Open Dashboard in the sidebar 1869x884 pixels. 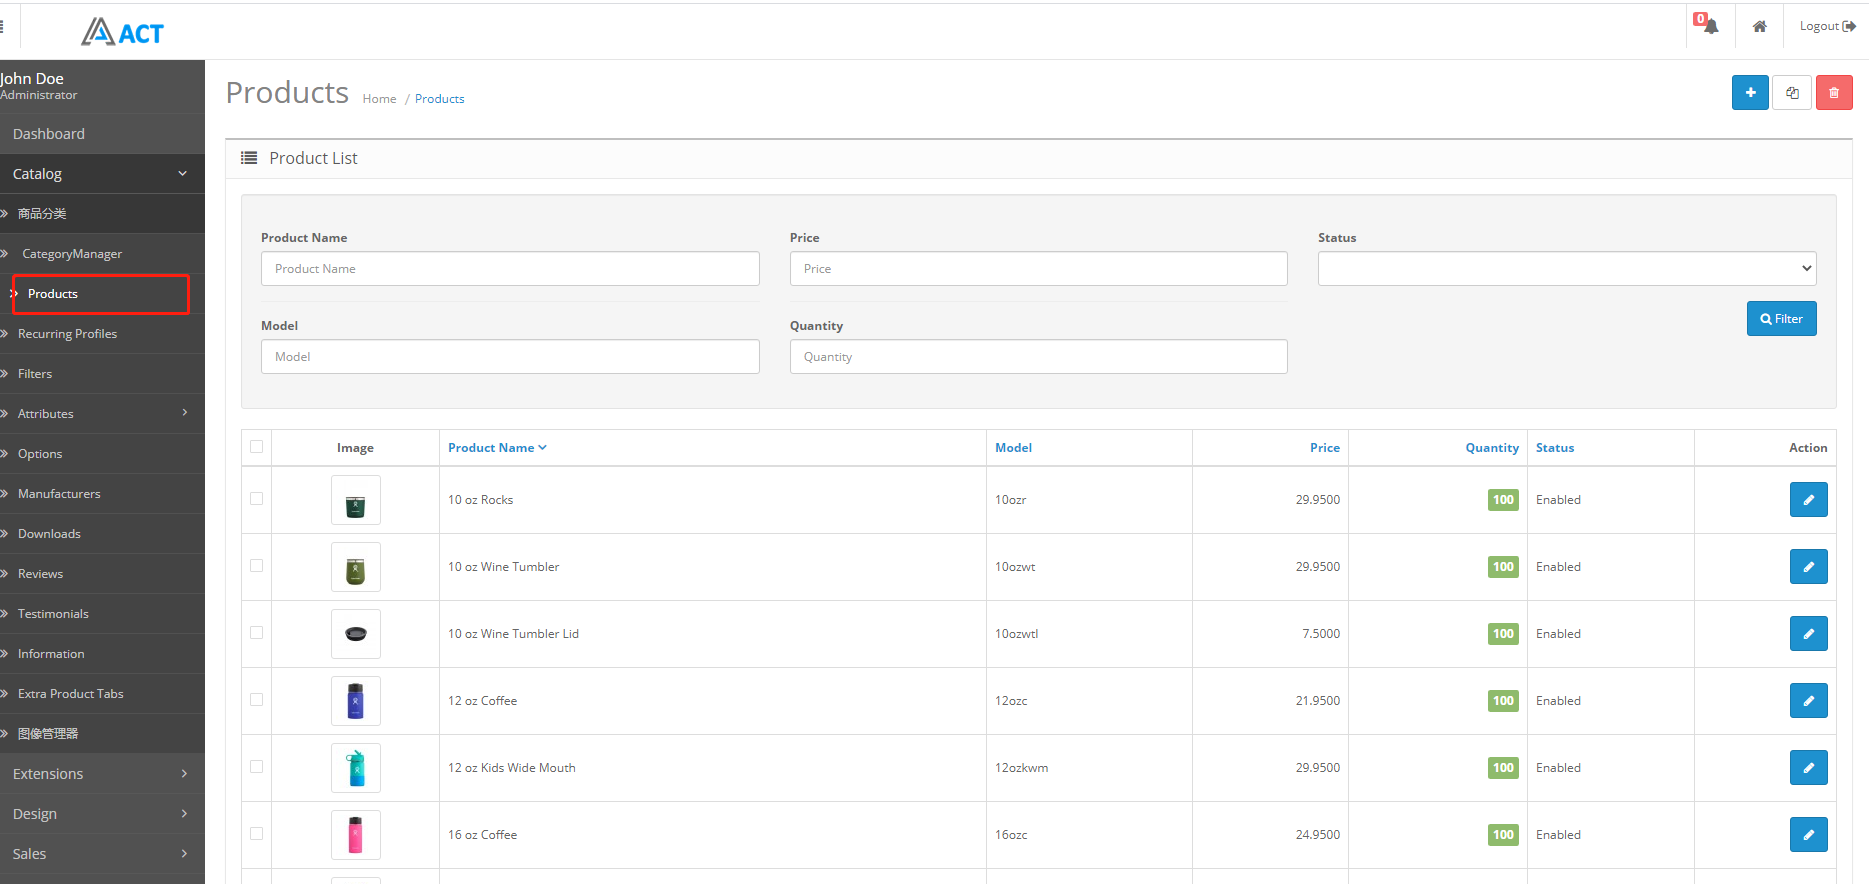coord(102,134)
